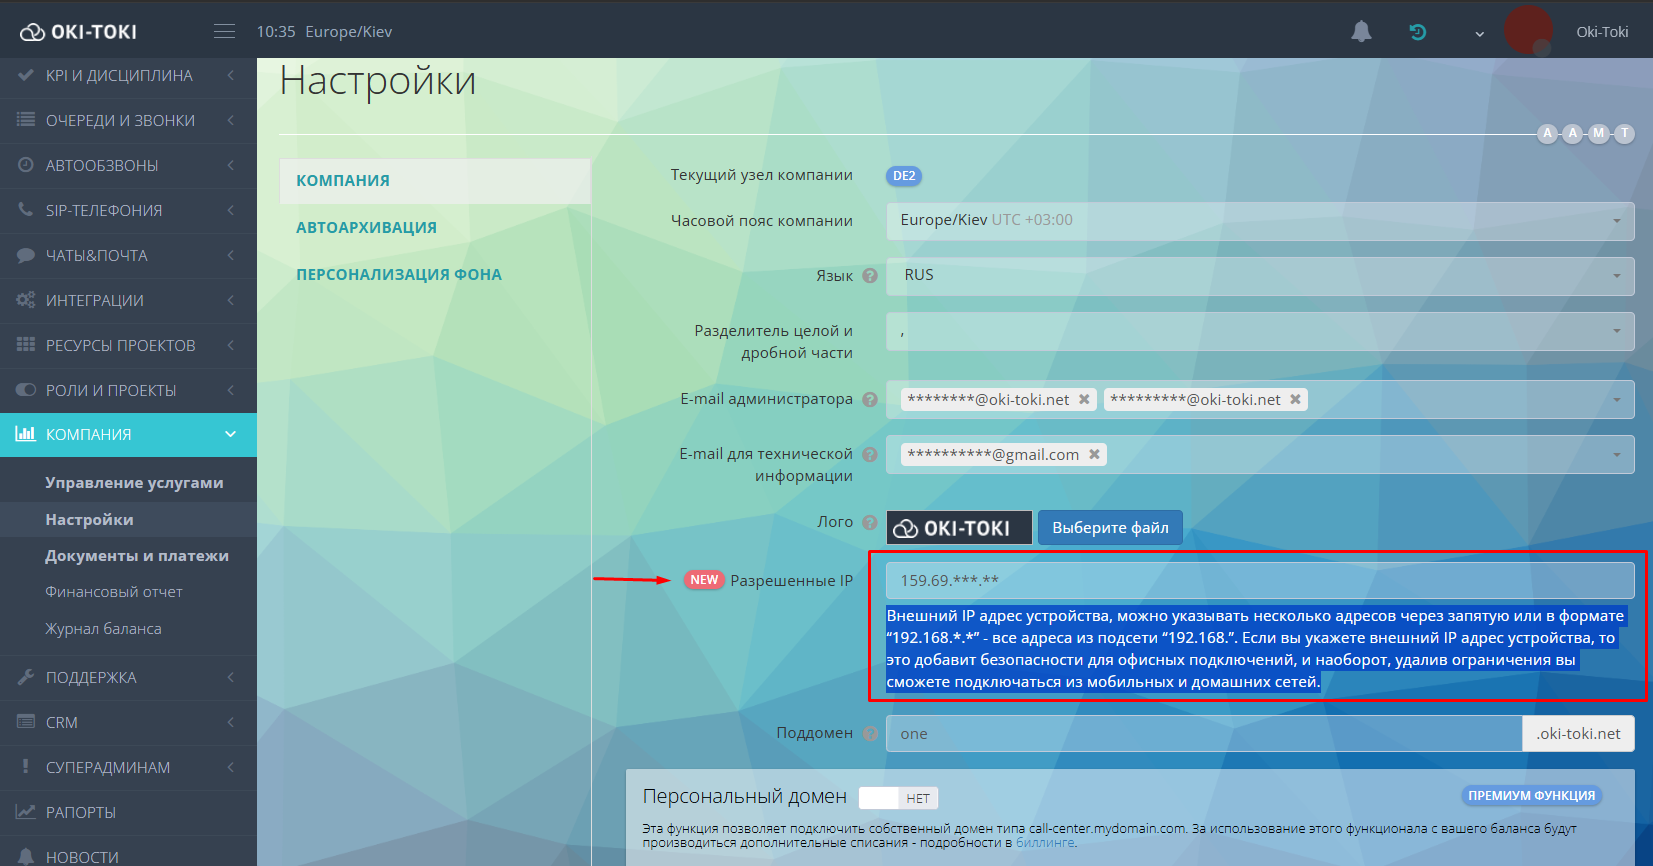
Task: Click help icon next to Лого
Action: tap(870, 522)
